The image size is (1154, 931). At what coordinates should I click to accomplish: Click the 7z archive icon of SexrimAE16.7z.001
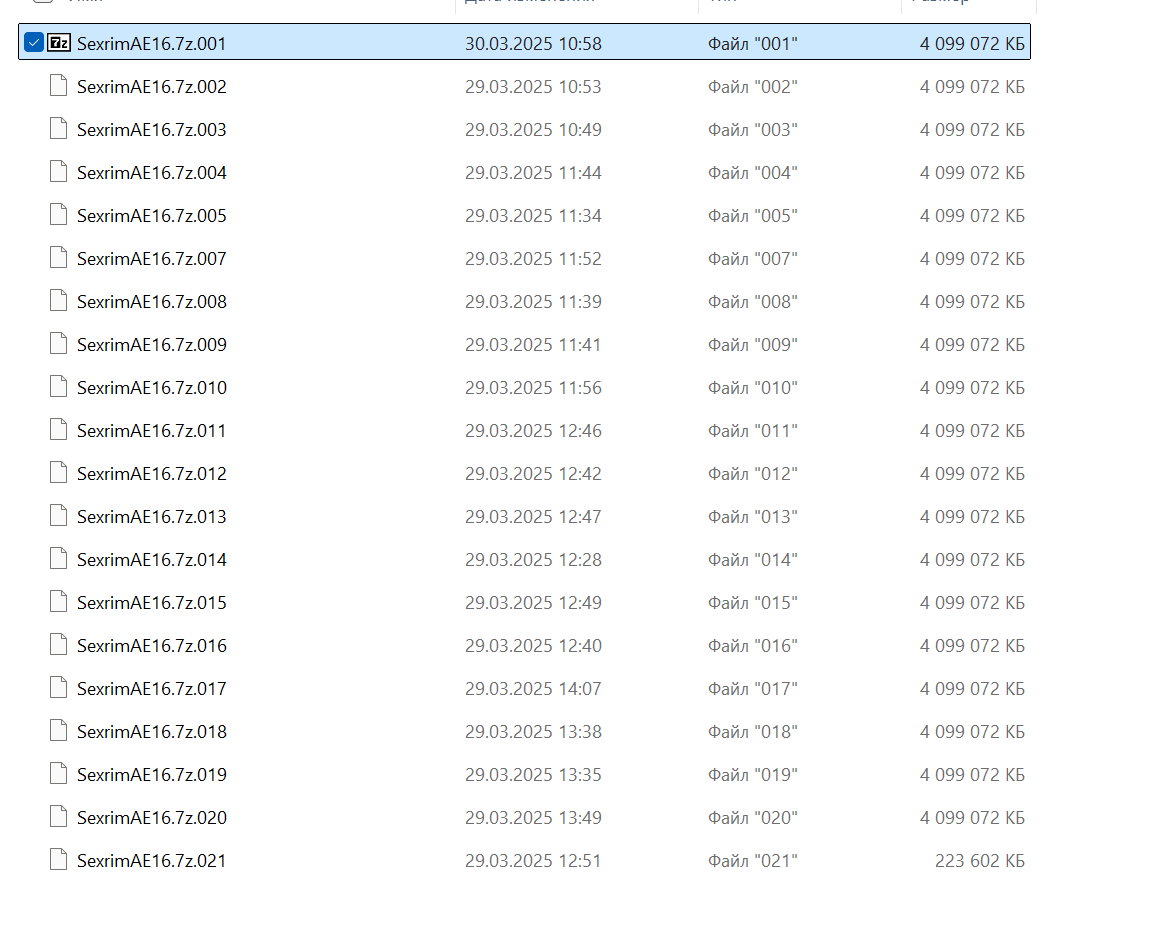point(59,43)
